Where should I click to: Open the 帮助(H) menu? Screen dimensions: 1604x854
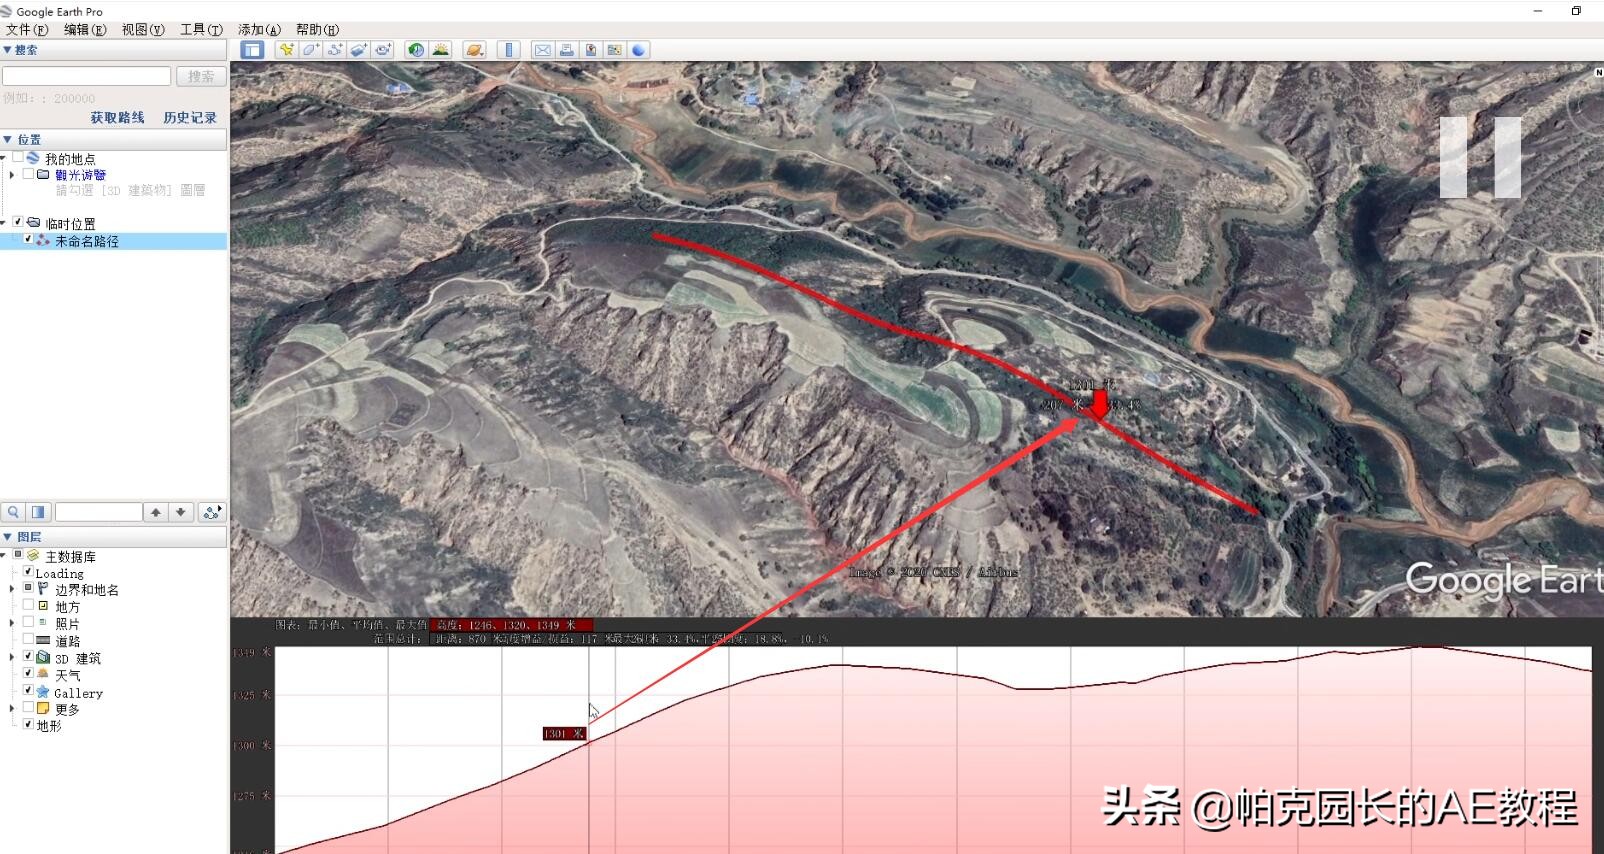pyautogui.click(x=317, y=30)
